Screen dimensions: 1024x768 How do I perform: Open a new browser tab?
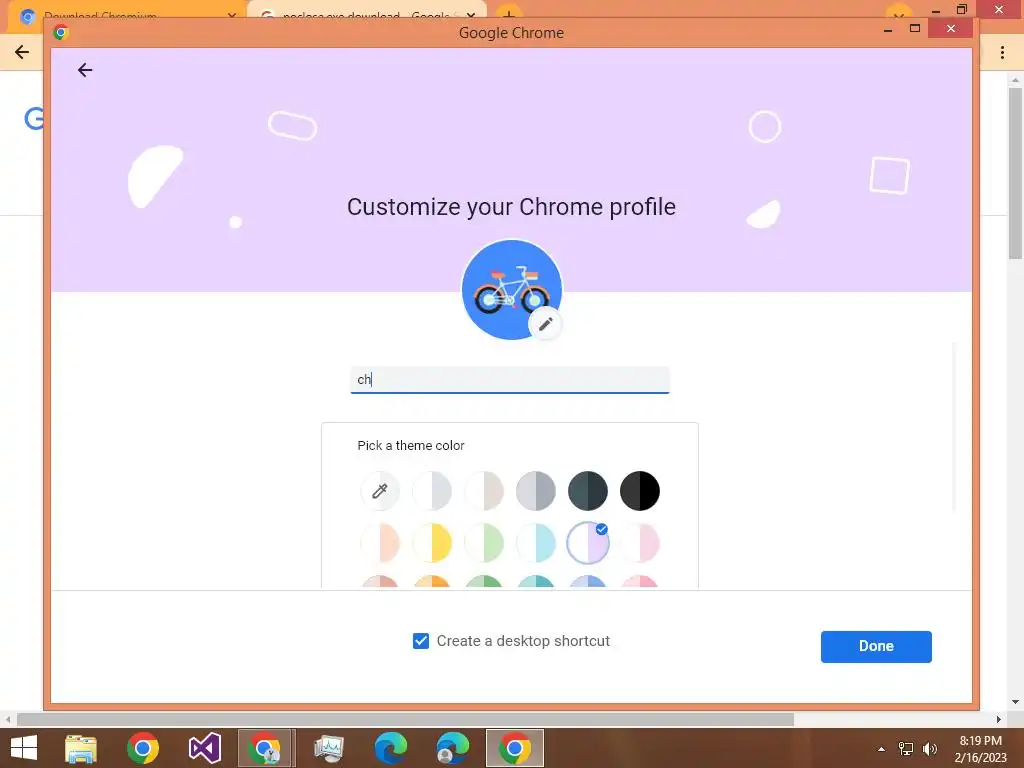(509, 14)
